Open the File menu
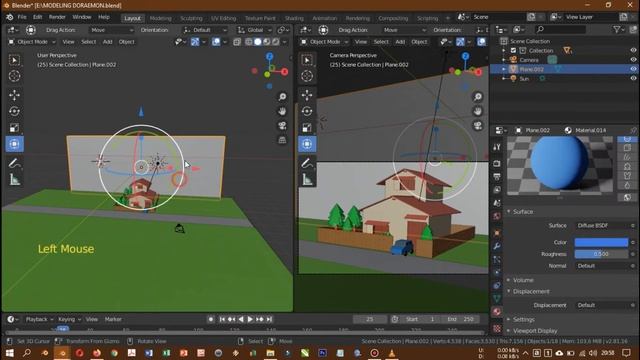Screen dimensions: 640x360 tap(22, 17)
